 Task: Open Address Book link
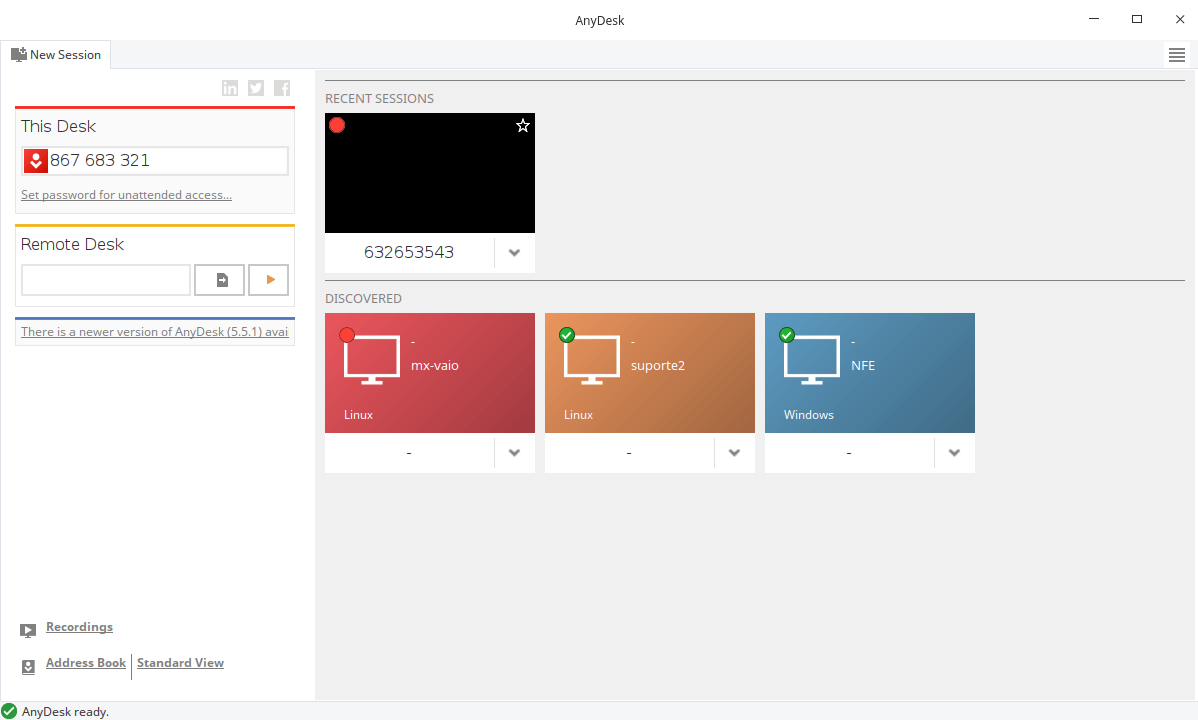(86, 663)
